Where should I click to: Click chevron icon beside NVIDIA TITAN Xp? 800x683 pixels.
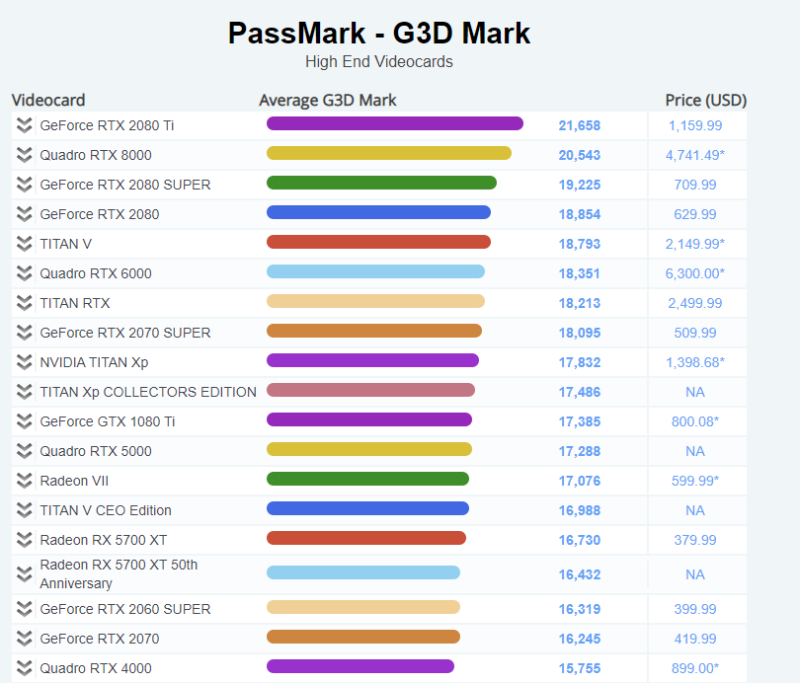click(x=24, y=362)
